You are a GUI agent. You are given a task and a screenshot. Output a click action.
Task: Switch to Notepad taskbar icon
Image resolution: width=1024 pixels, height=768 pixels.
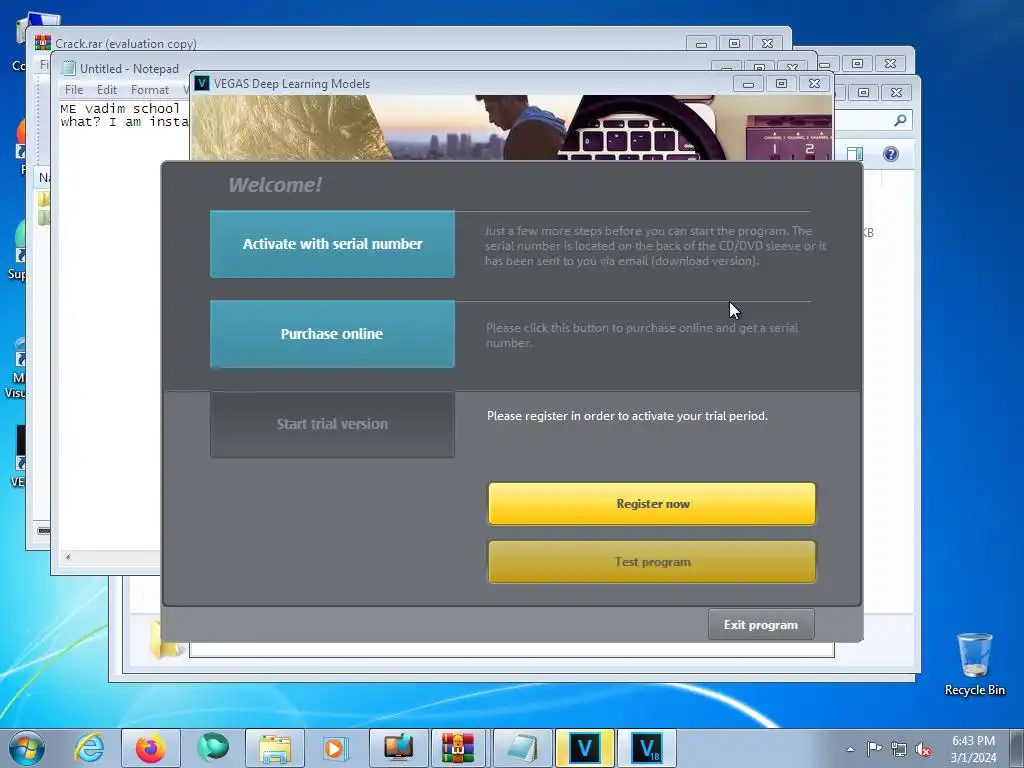coord(522,748)
